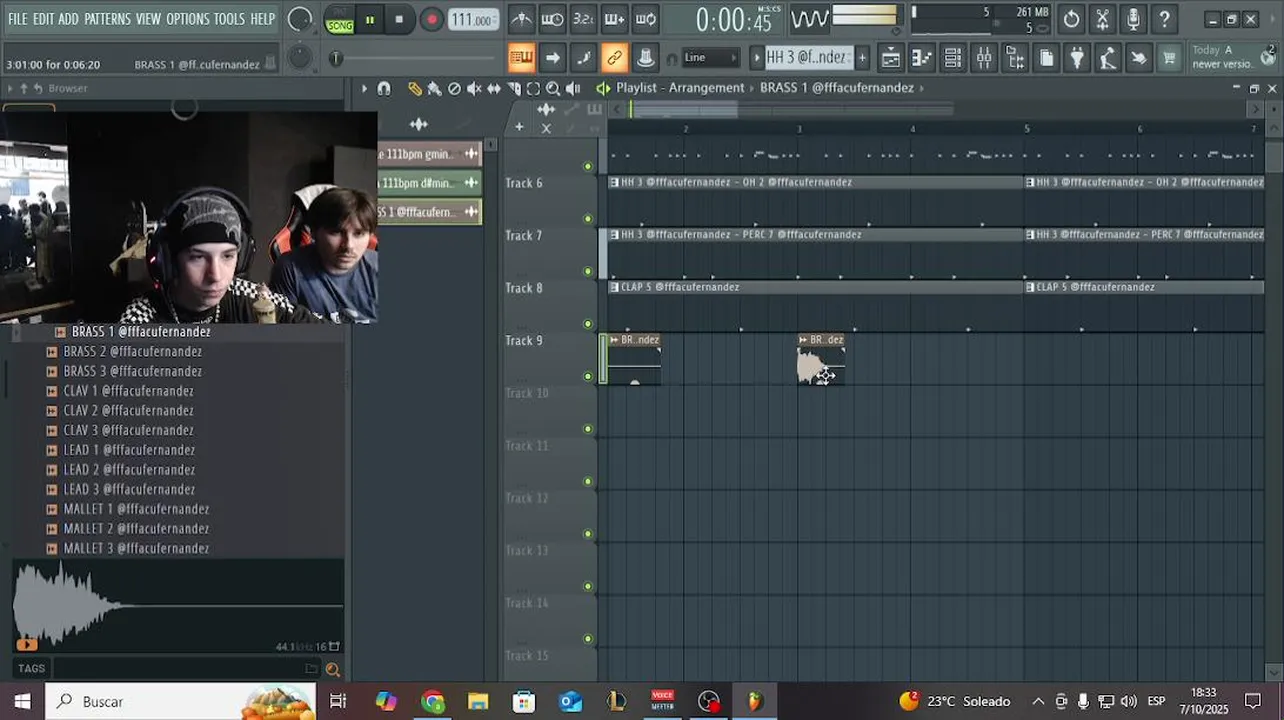1284x720 pixels.
Task: Open the Mixer icon
Action: (984, 58)
